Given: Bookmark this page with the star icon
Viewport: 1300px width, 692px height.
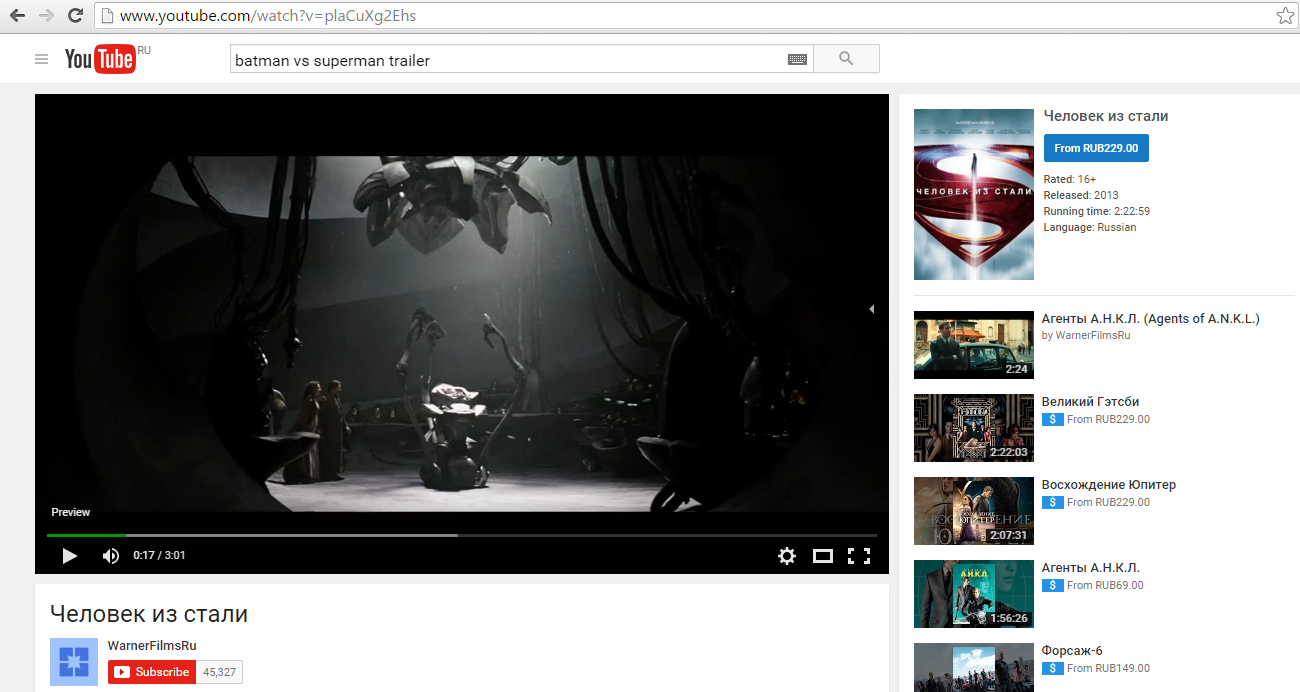Looking at the screenshot, I should (1285, 15).
